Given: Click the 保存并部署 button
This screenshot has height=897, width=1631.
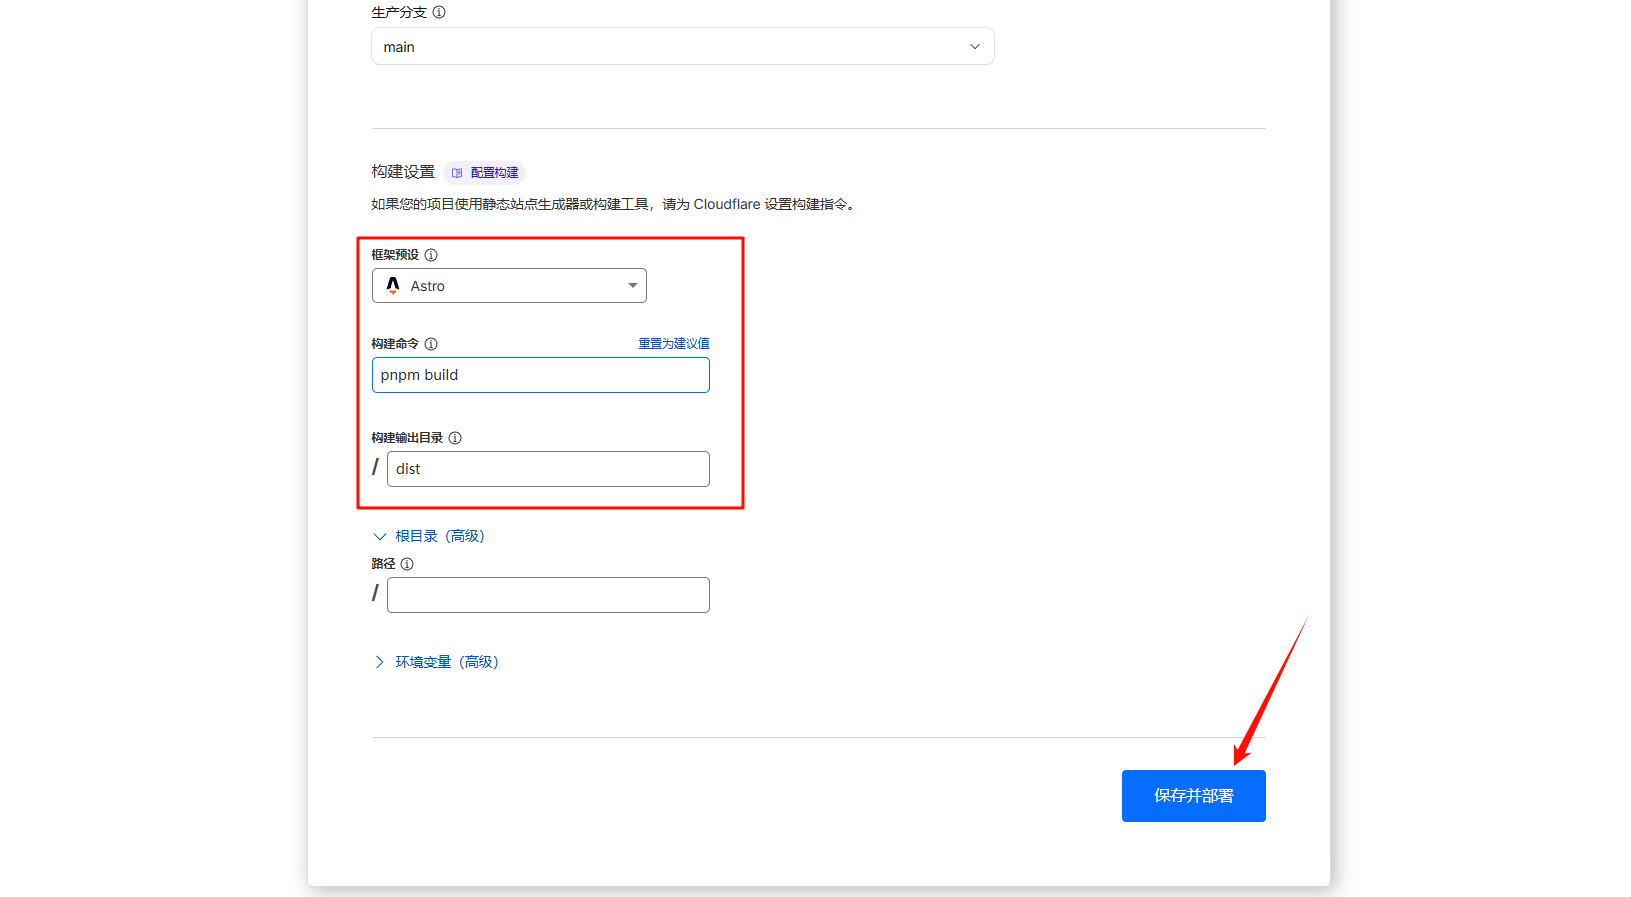Looking at the screenshot, I should pos(1193,796).
